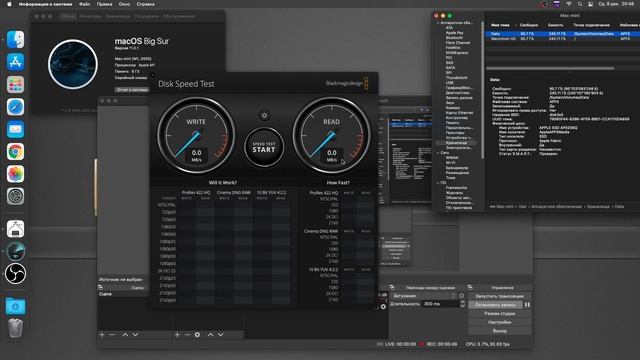Open System Information icon in the Dock
The image size is (640, 360).
16,229
